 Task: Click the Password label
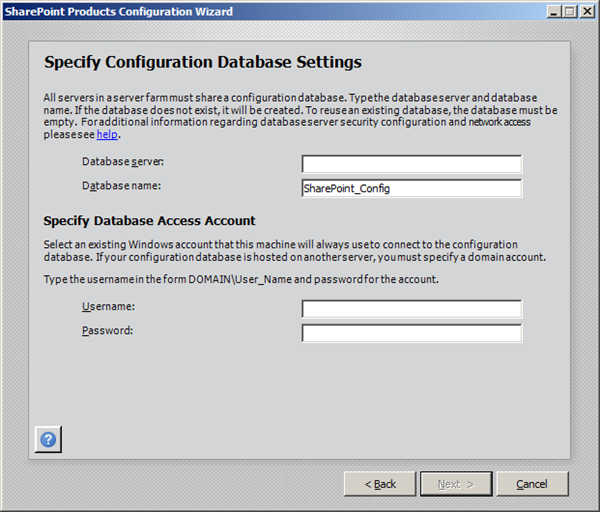(107, 330)
